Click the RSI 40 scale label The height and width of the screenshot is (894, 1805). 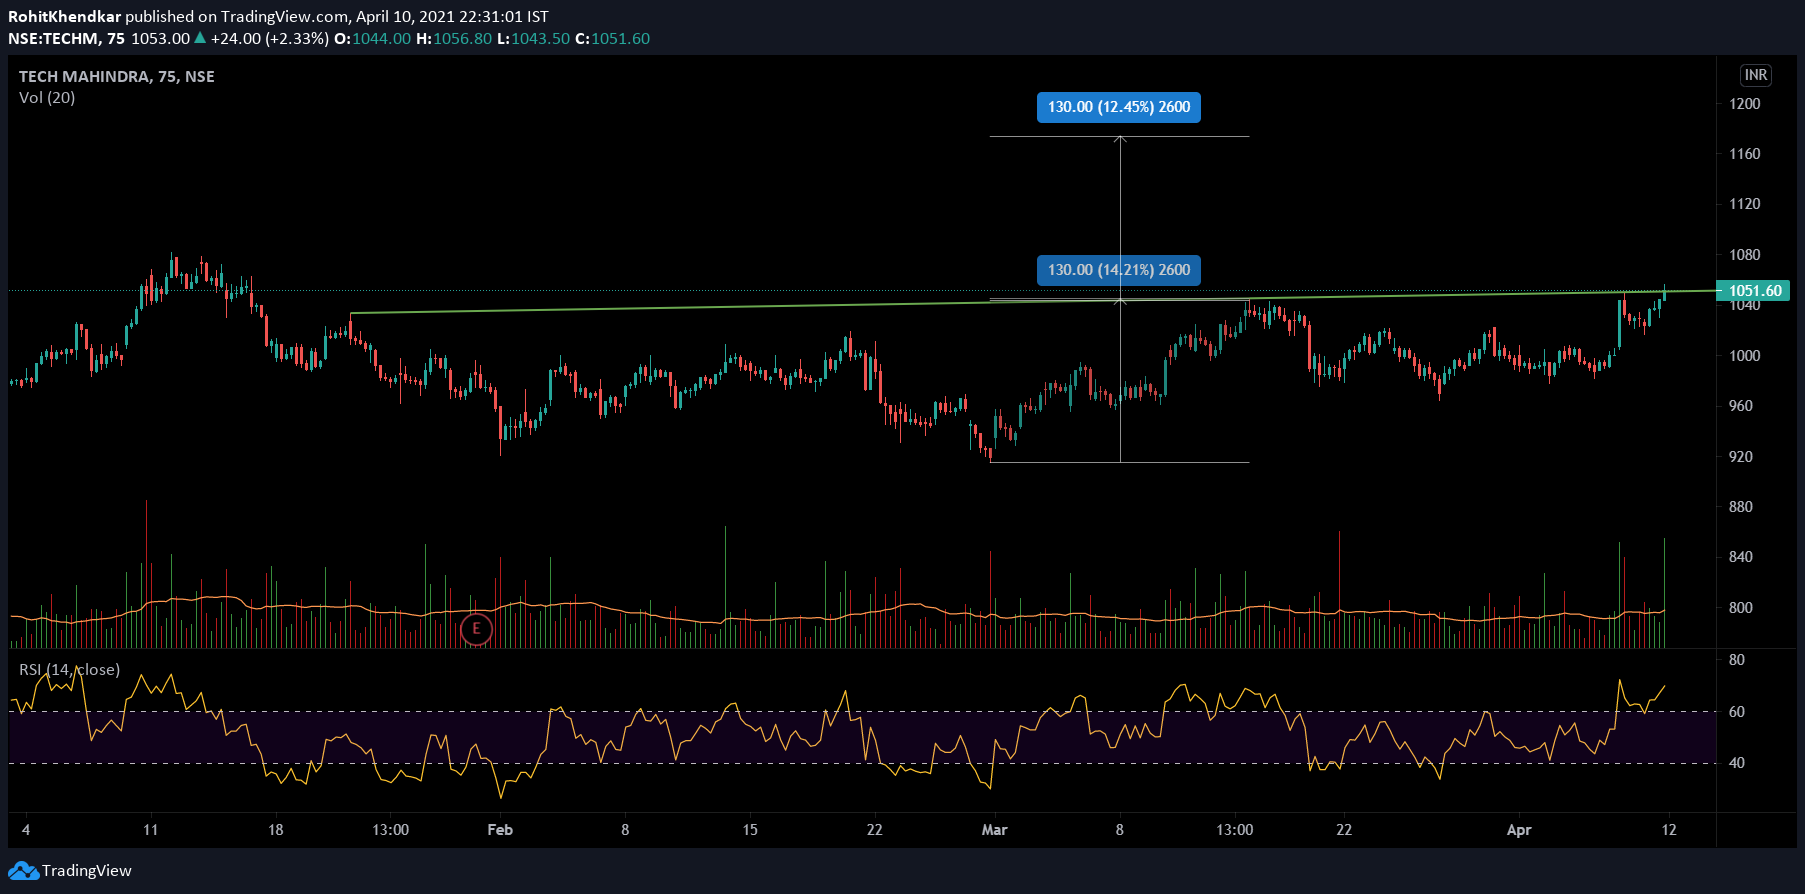tap(1737, 763)
